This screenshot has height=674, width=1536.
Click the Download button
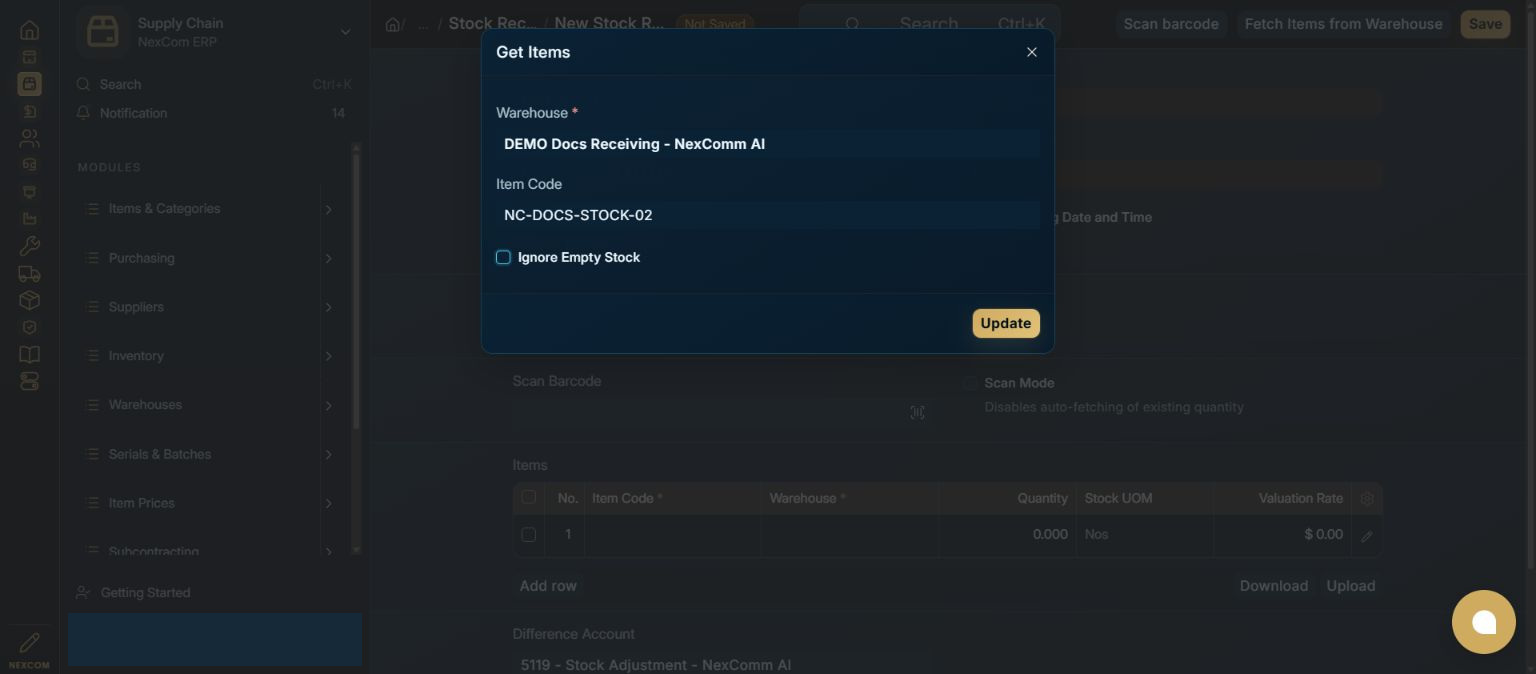click(x=1274, y=586)
